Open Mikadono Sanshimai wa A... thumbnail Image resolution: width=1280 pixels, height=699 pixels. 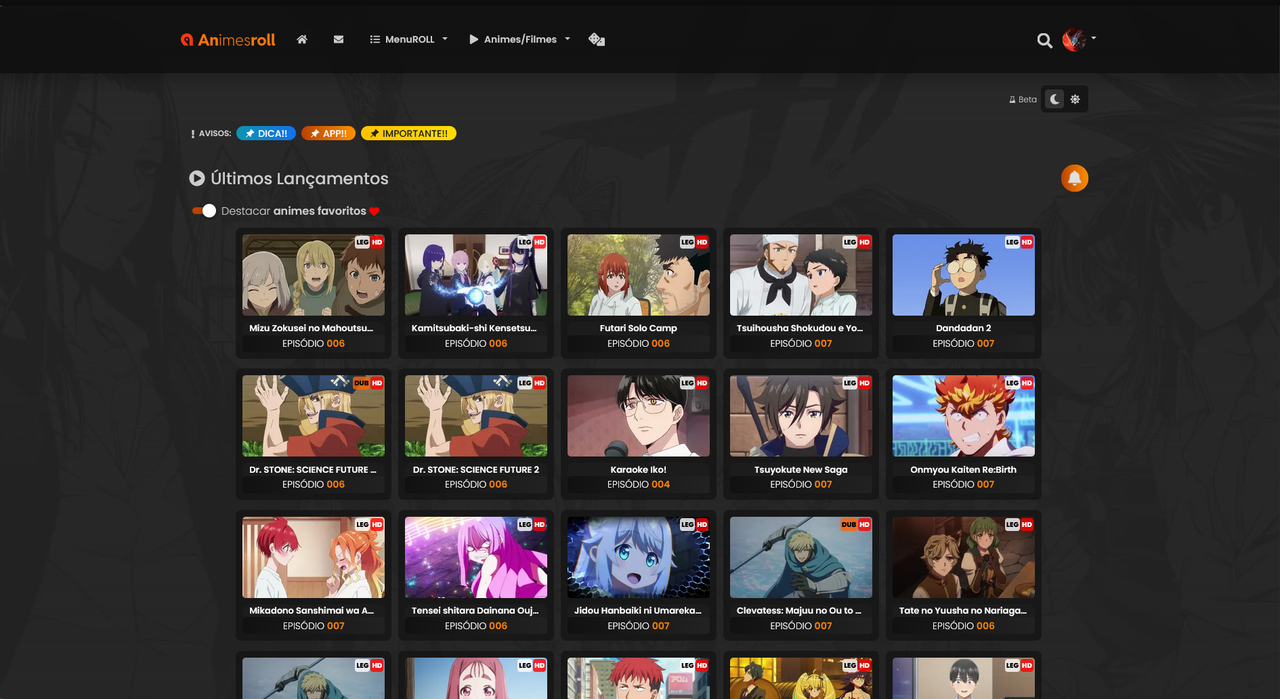pos(313,557)
